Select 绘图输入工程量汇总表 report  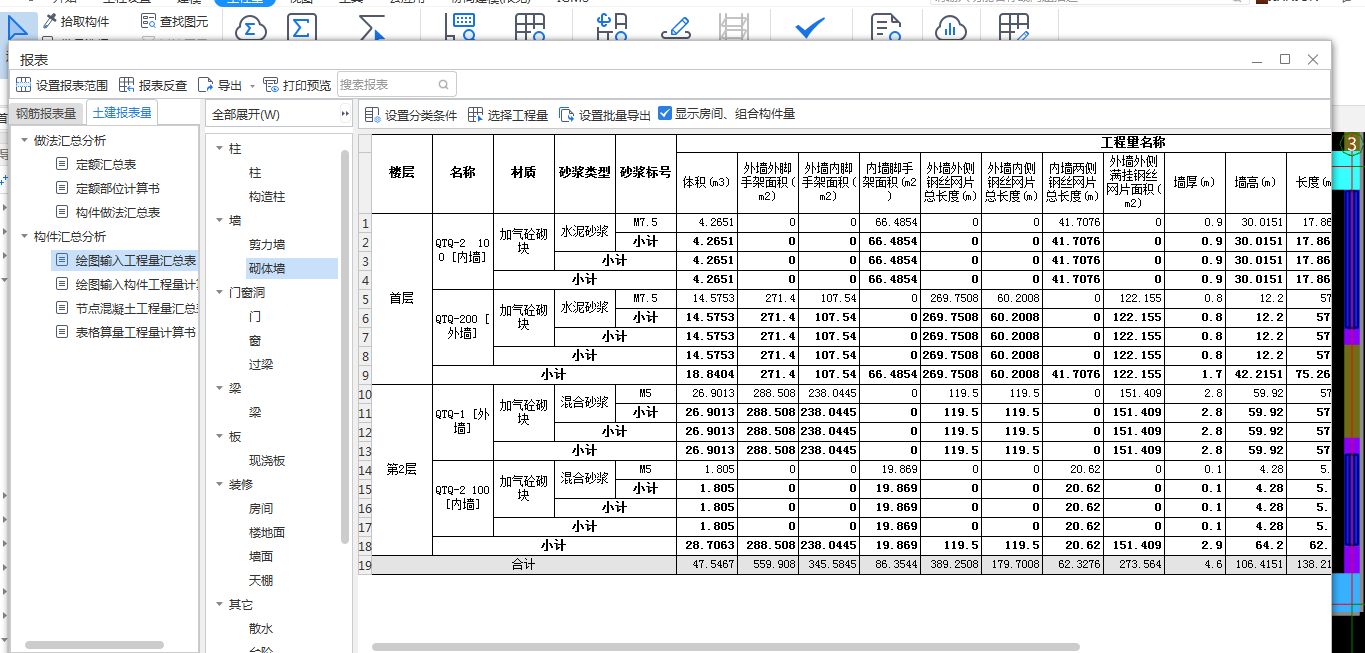pos(125,260)
